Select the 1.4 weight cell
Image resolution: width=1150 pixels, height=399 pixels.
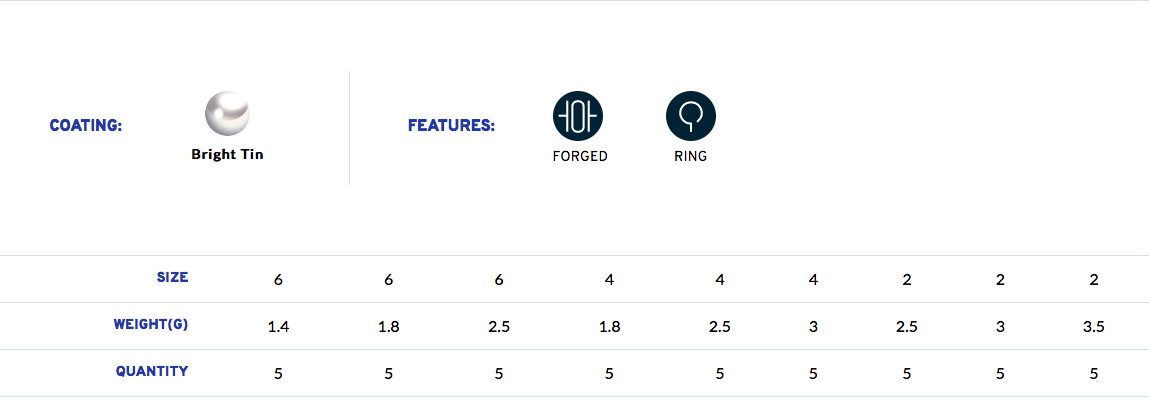tap(278, 327)
